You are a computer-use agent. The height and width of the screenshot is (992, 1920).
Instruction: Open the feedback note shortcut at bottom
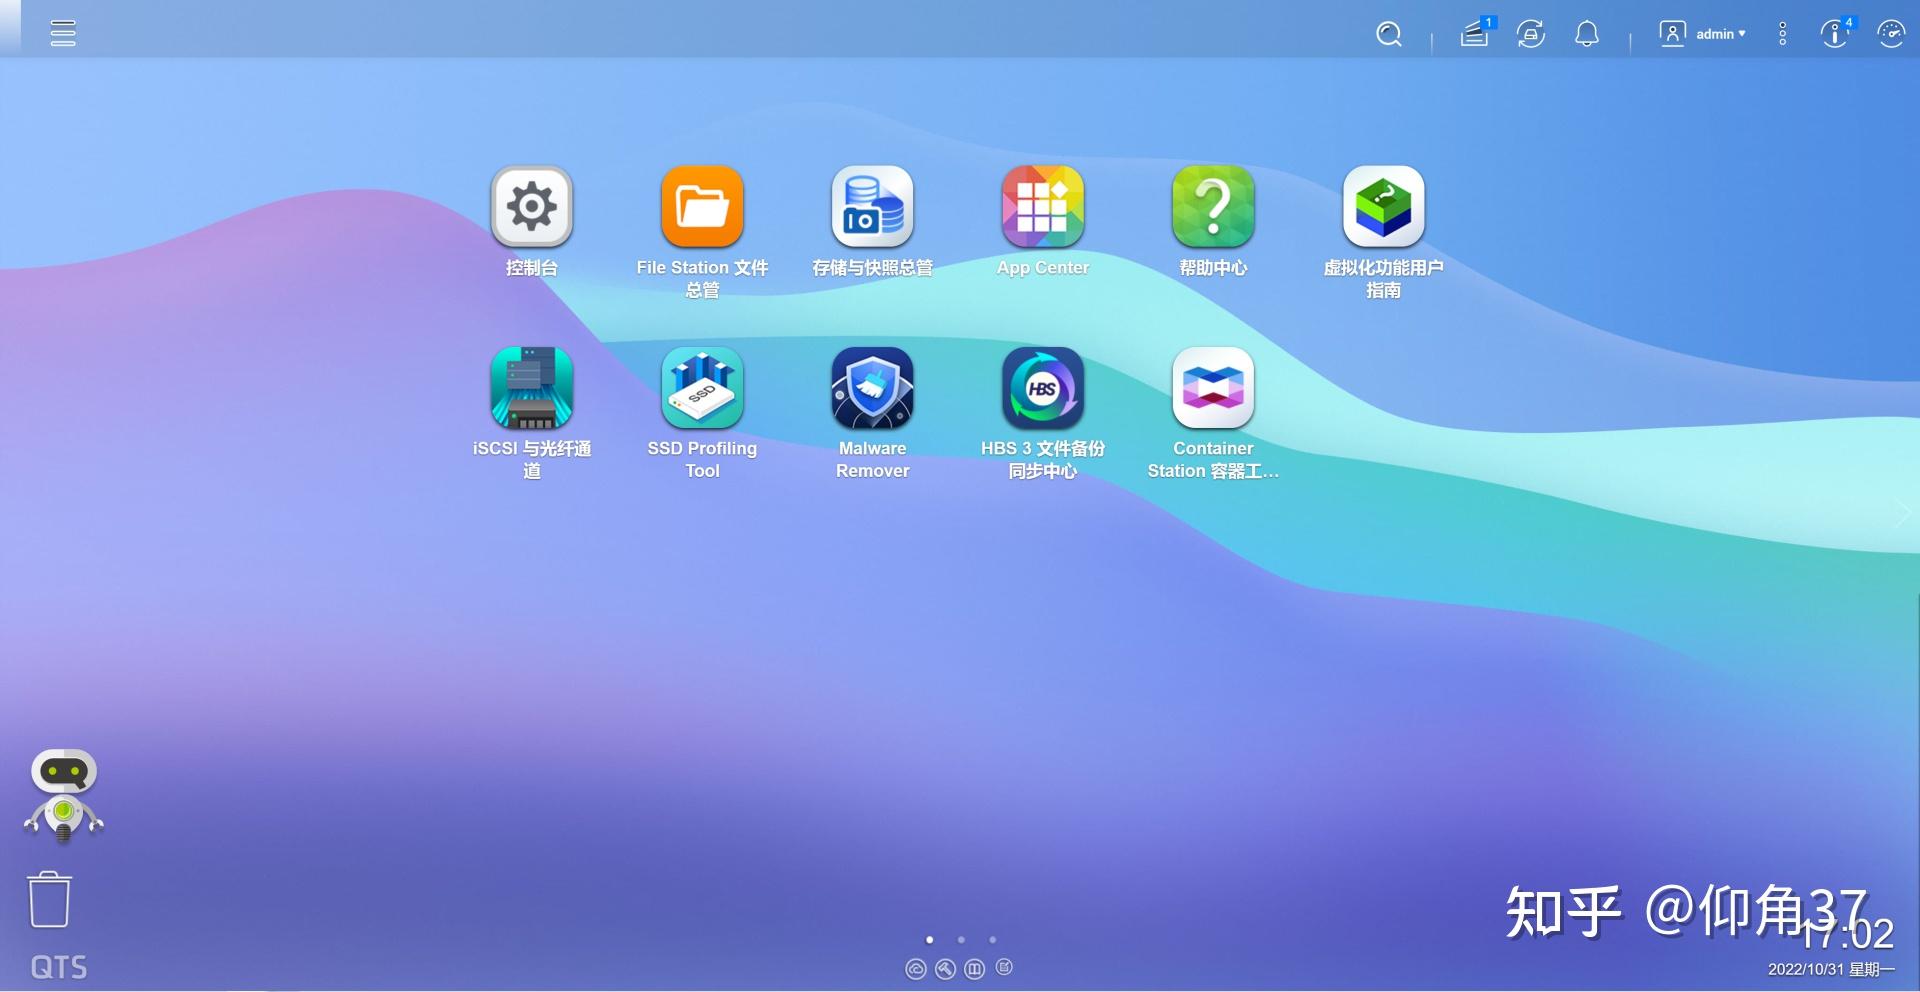[1005, 967]
